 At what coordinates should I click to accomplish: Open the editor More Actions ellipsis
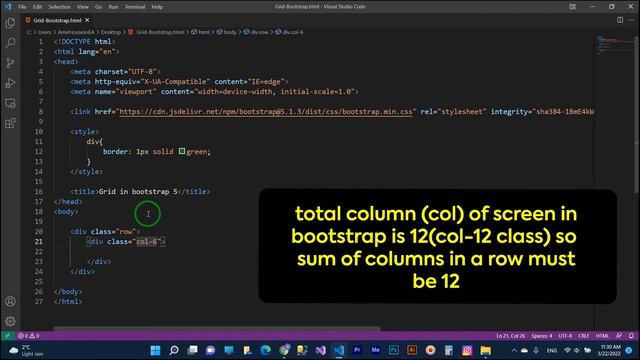[631, 20]
